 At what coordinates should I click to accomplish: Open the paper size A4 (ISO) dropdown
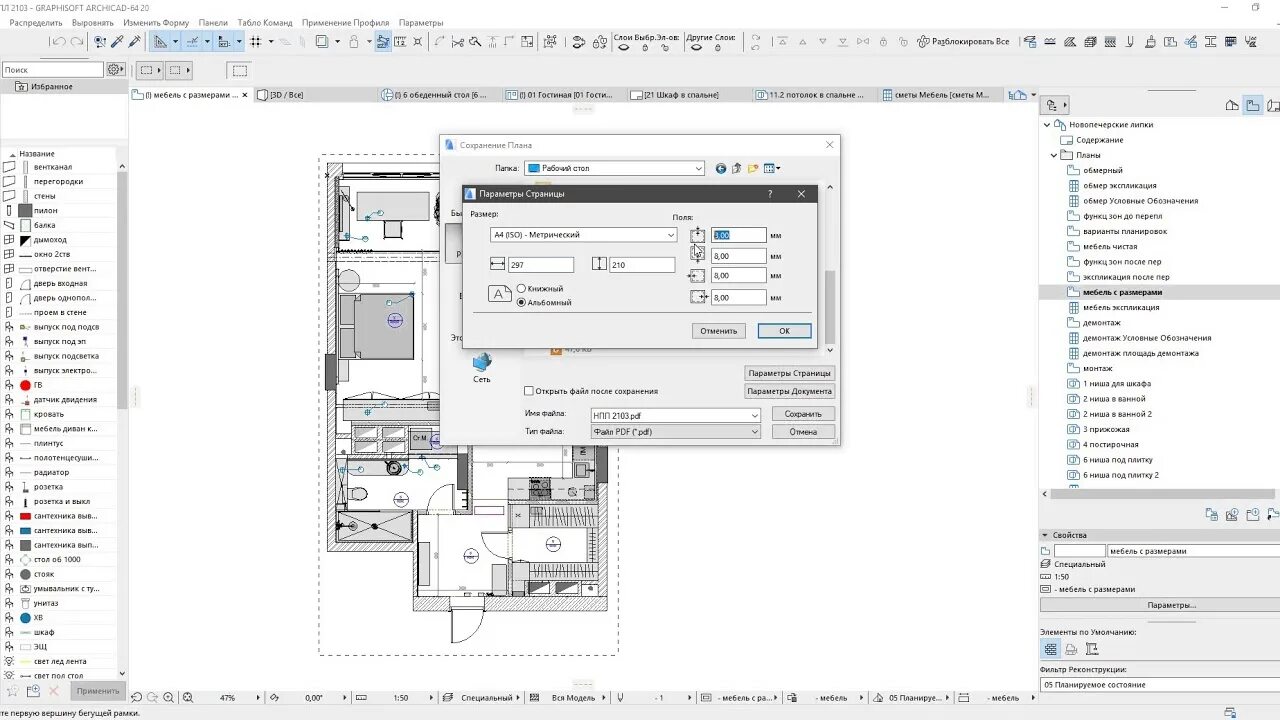[584, 235]
